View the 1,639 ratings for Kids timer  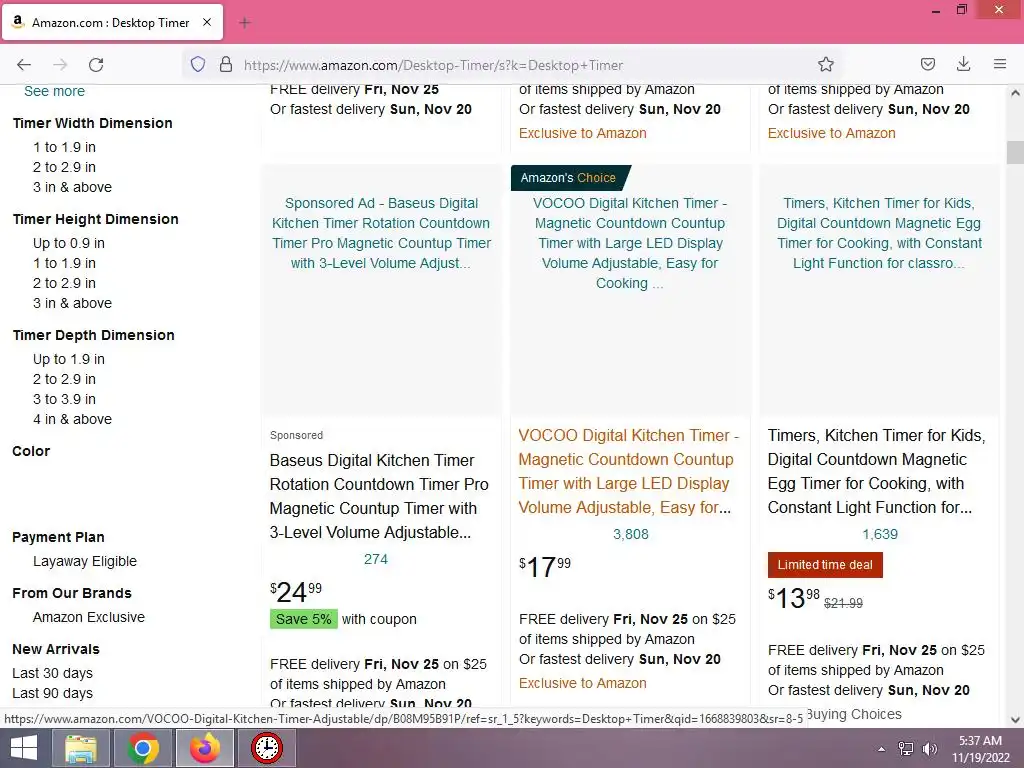point(880,534)
